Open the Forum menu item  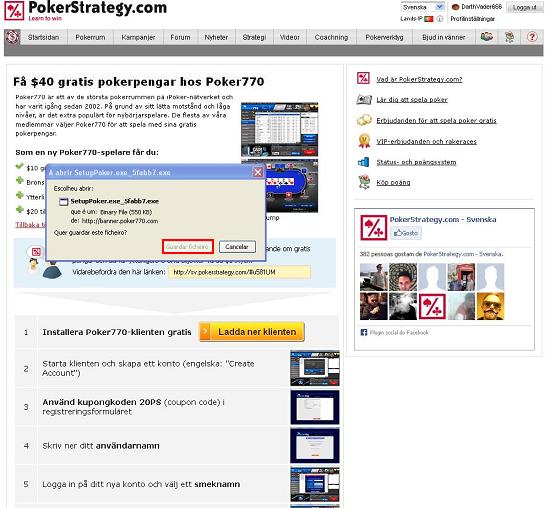tap(180, 37)
